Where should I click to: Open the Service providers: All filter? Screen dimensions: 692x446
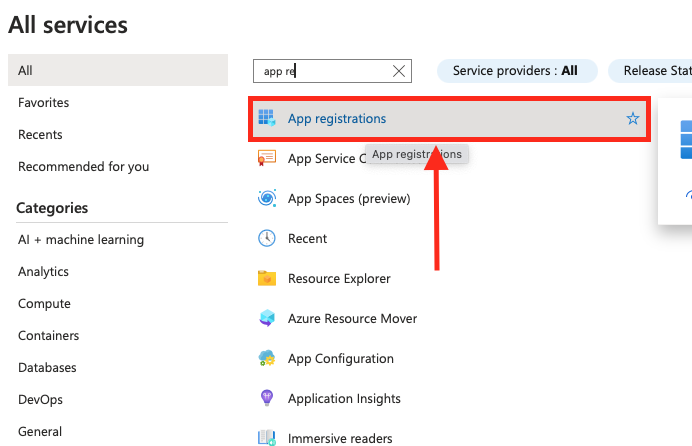(517, 71)
